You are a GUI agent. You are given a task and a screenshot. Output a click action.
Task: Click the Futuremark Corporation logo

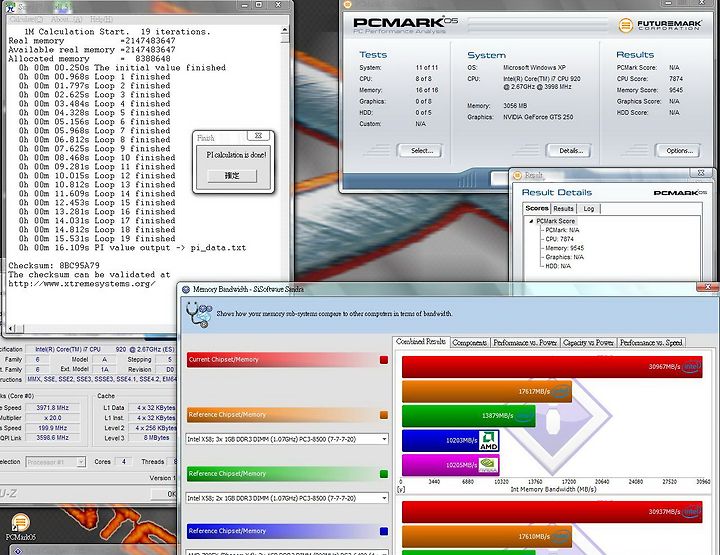coord(660,25)
